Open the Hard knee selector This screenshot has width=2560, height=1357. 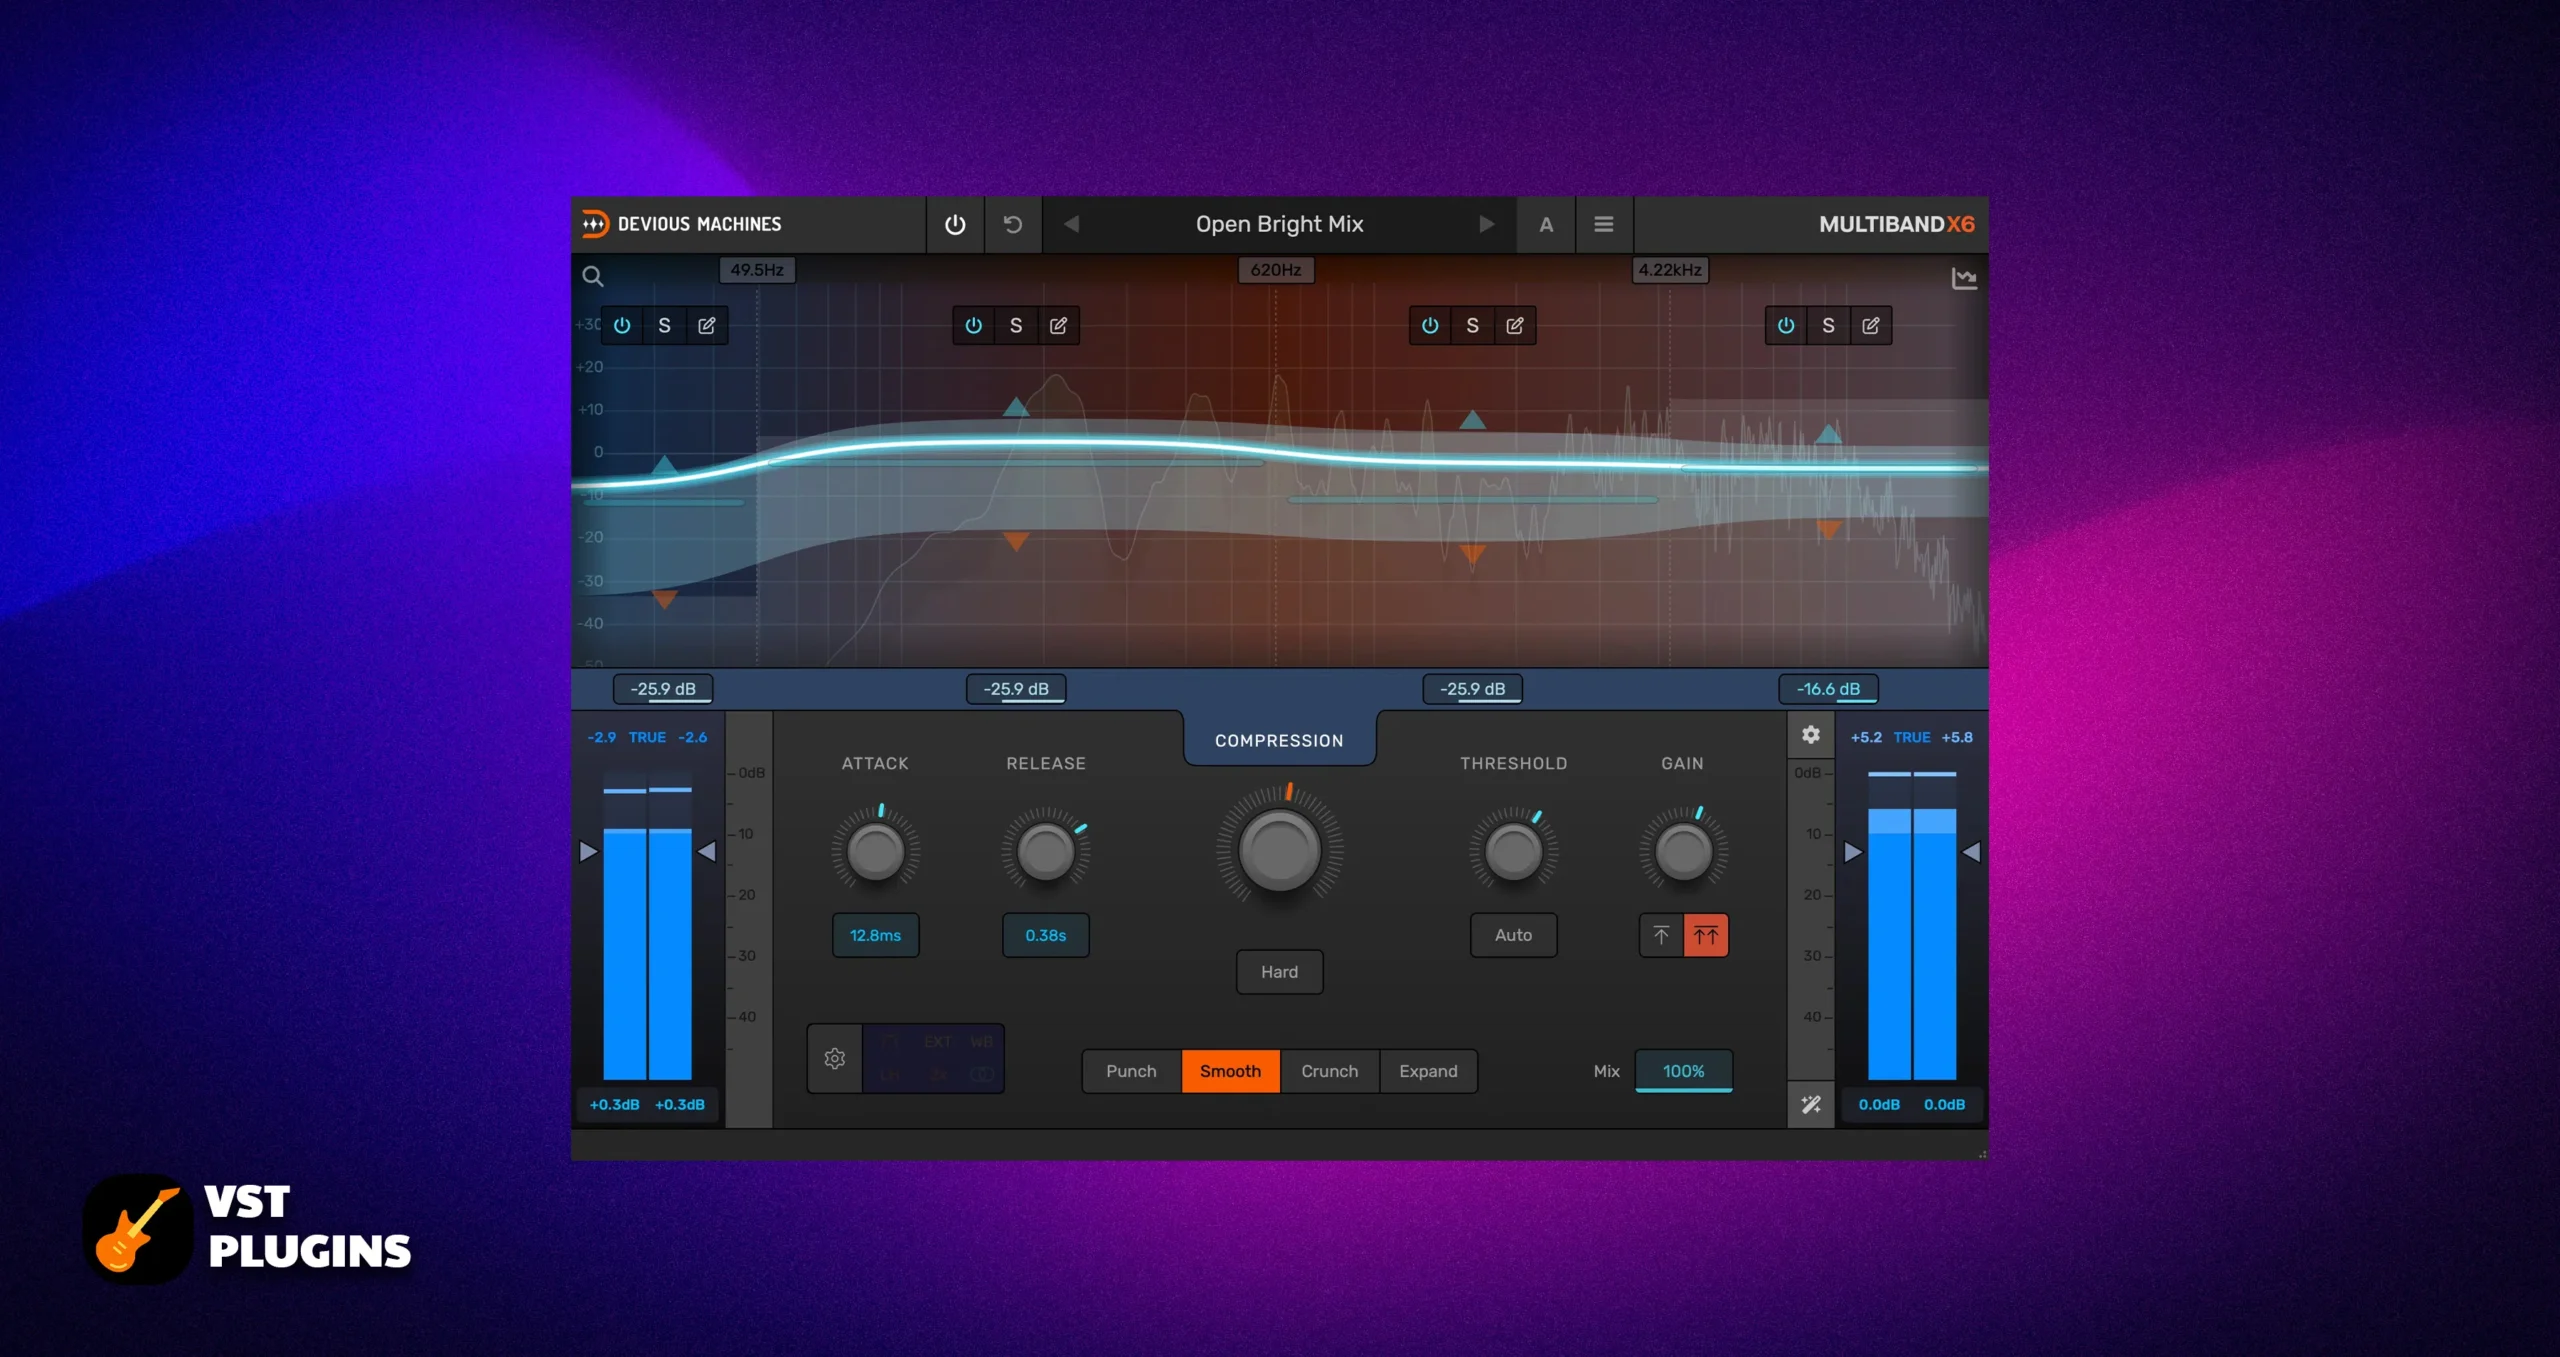1279,972
